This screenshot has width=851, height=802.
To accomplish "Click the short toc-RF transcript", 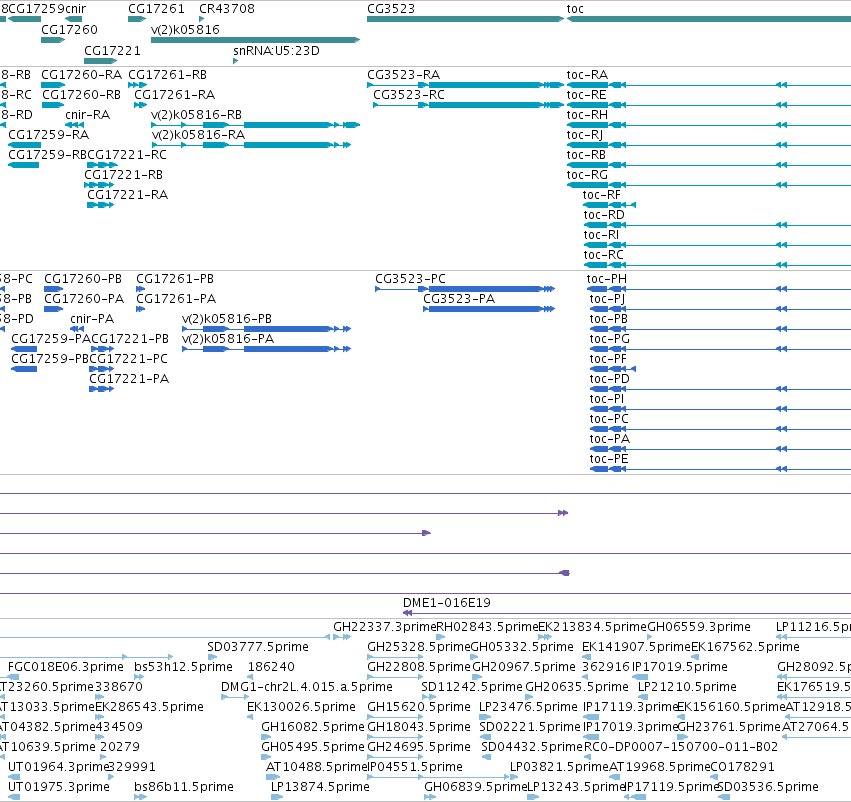I will (609, 205).
